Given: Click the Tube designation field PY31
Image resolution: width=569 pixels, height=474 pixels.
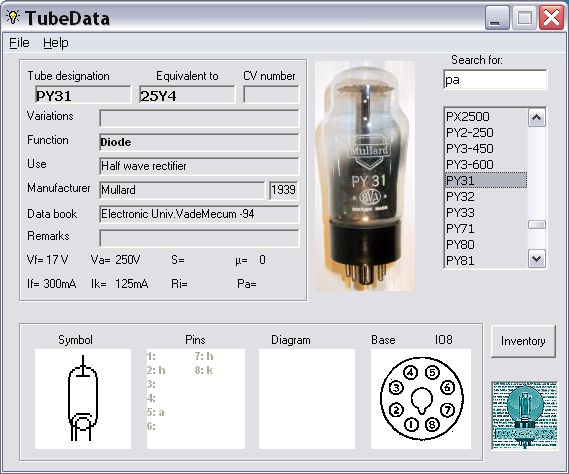Looking at the screenshot, I should [x=83, y=95].
